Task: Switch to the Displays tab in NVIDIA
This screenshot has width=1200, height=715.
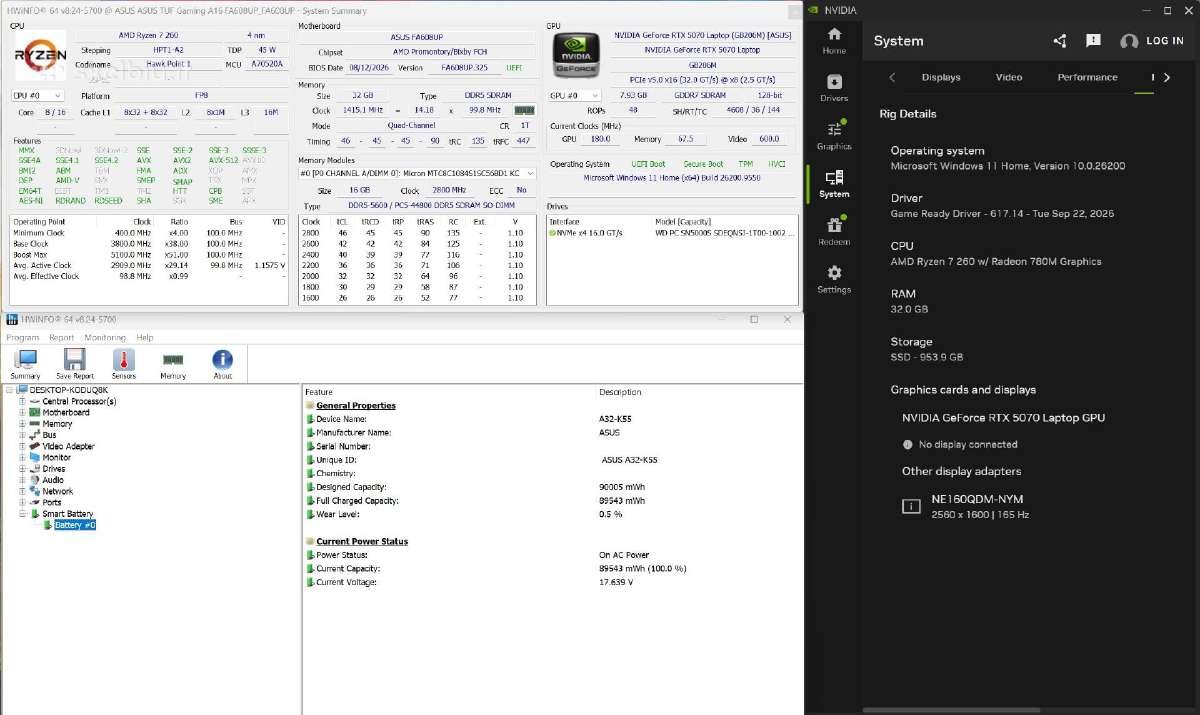Action: 941,77
